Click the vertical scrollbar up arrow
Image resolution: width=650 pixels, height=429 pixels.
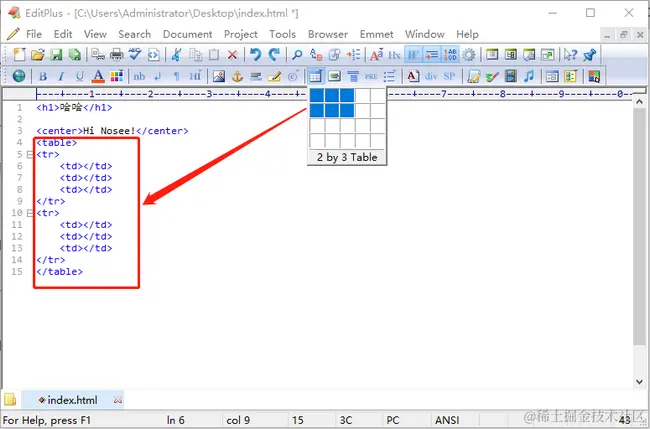coord(639,101)
